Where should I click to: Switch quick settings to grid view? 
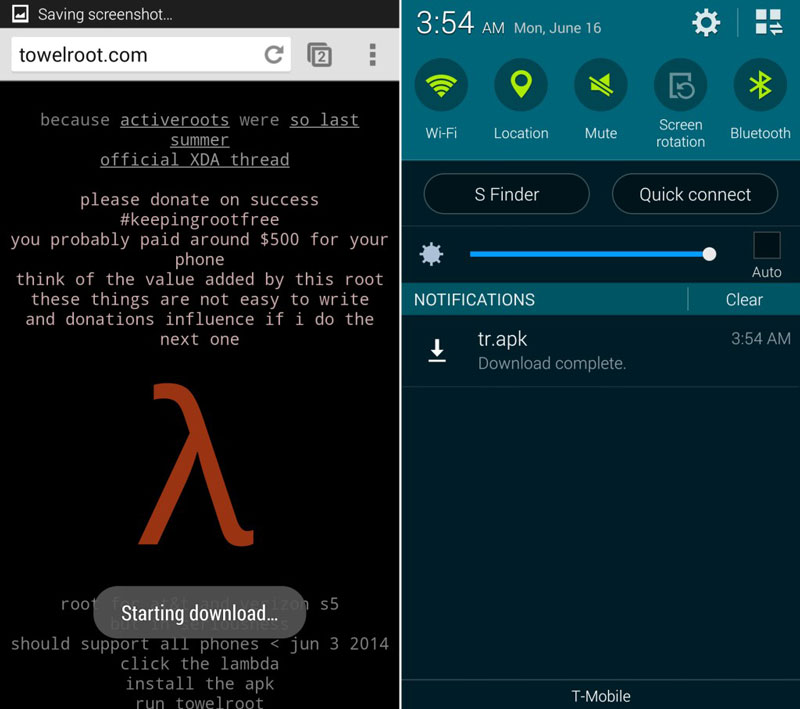[x=768, y=22]
